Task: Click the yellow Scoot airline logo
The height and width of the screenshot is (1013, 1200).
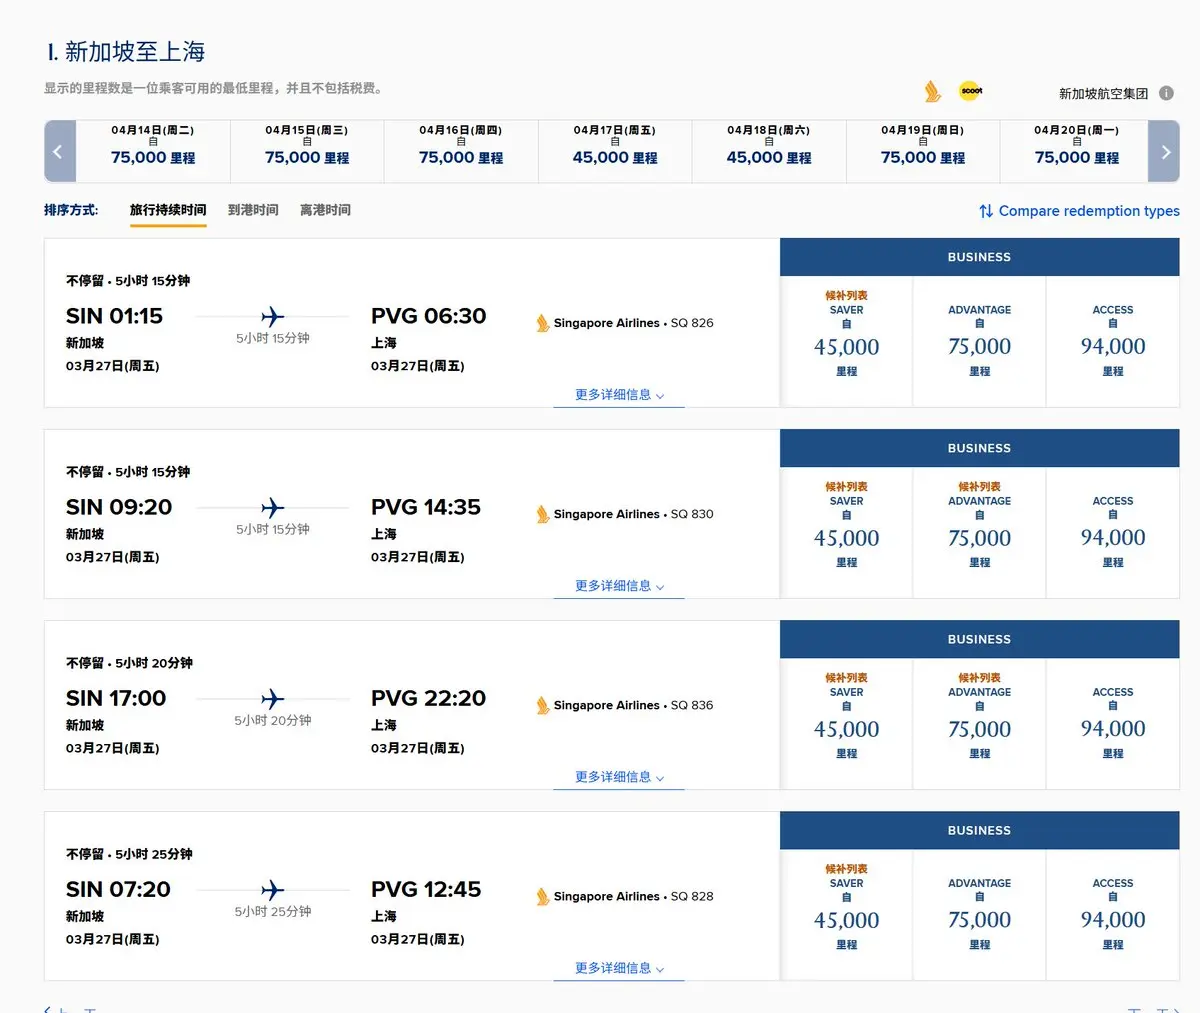Action: 970,91
